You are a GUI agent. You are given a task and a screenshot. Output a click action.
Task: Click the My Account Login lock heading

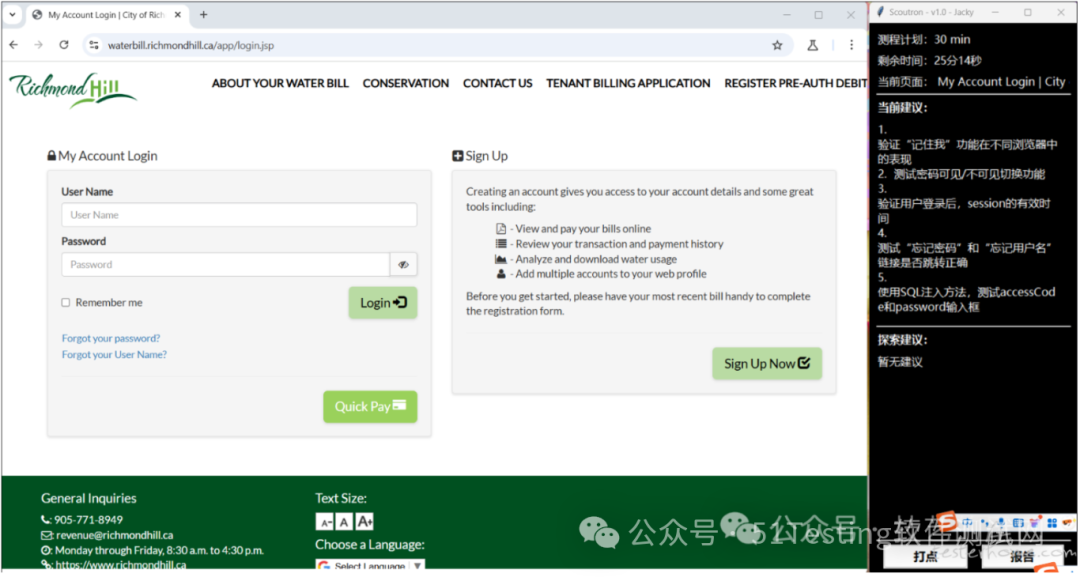pos(102,156)
